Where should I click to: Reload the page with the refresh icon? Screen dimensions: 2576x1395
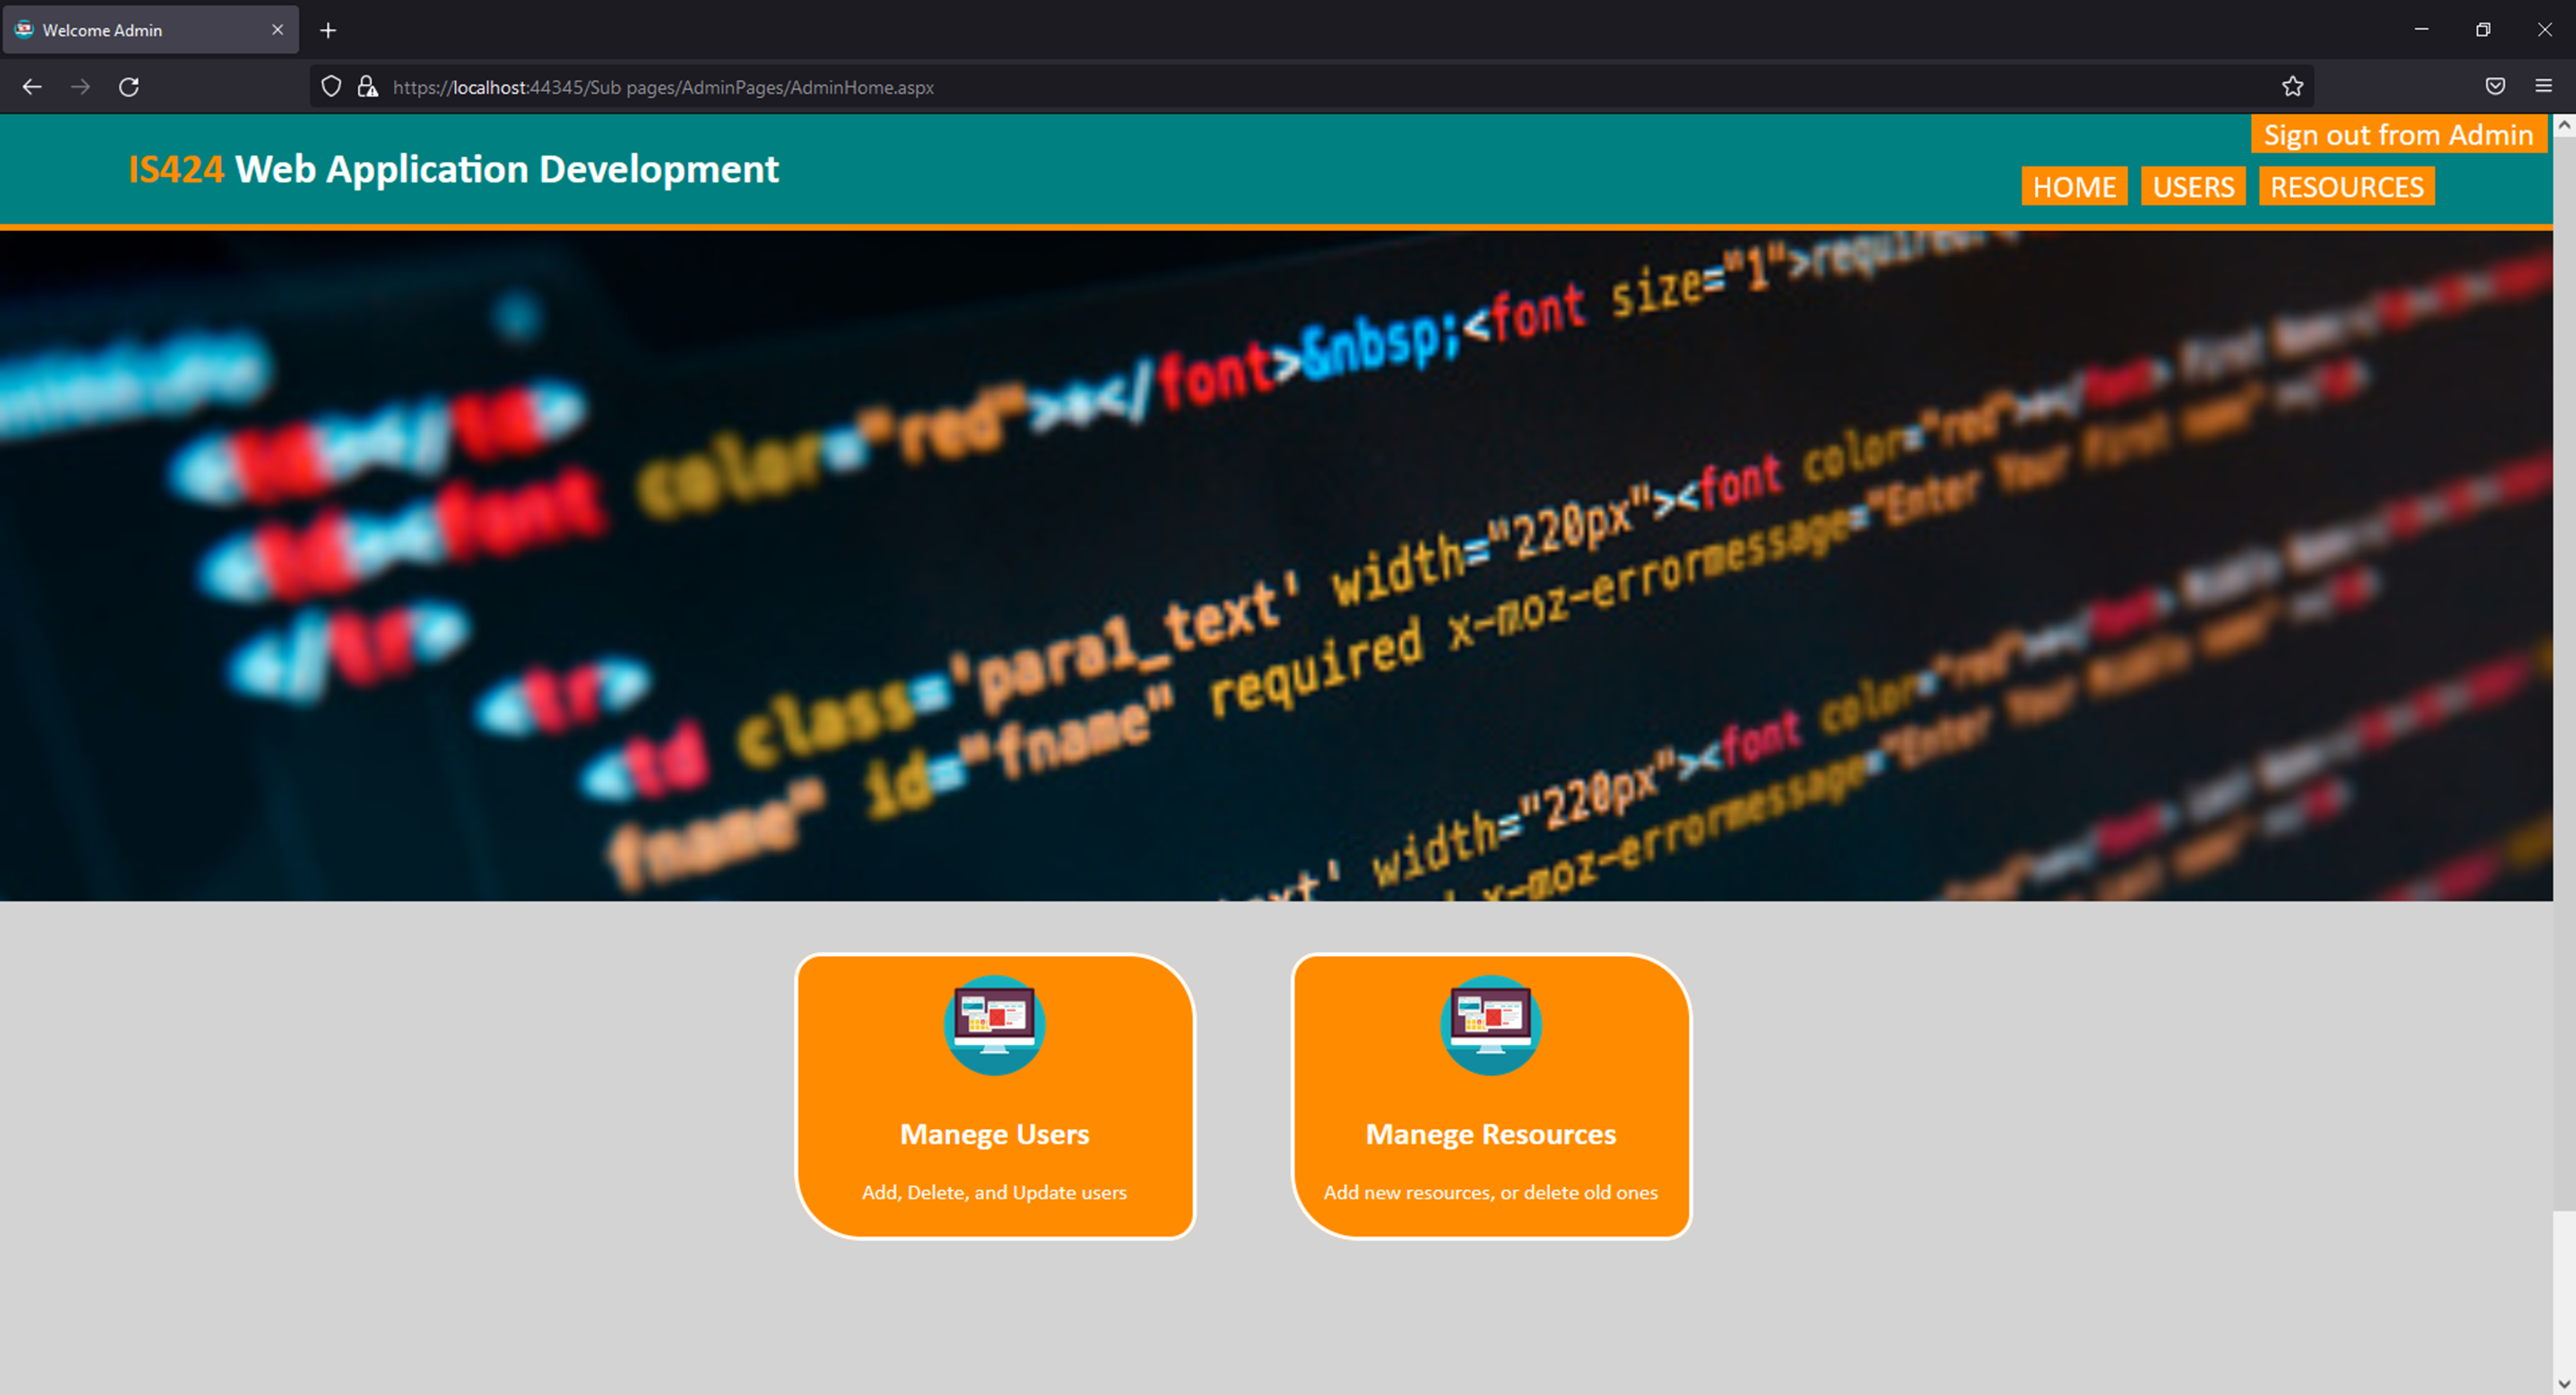(129, 87)
